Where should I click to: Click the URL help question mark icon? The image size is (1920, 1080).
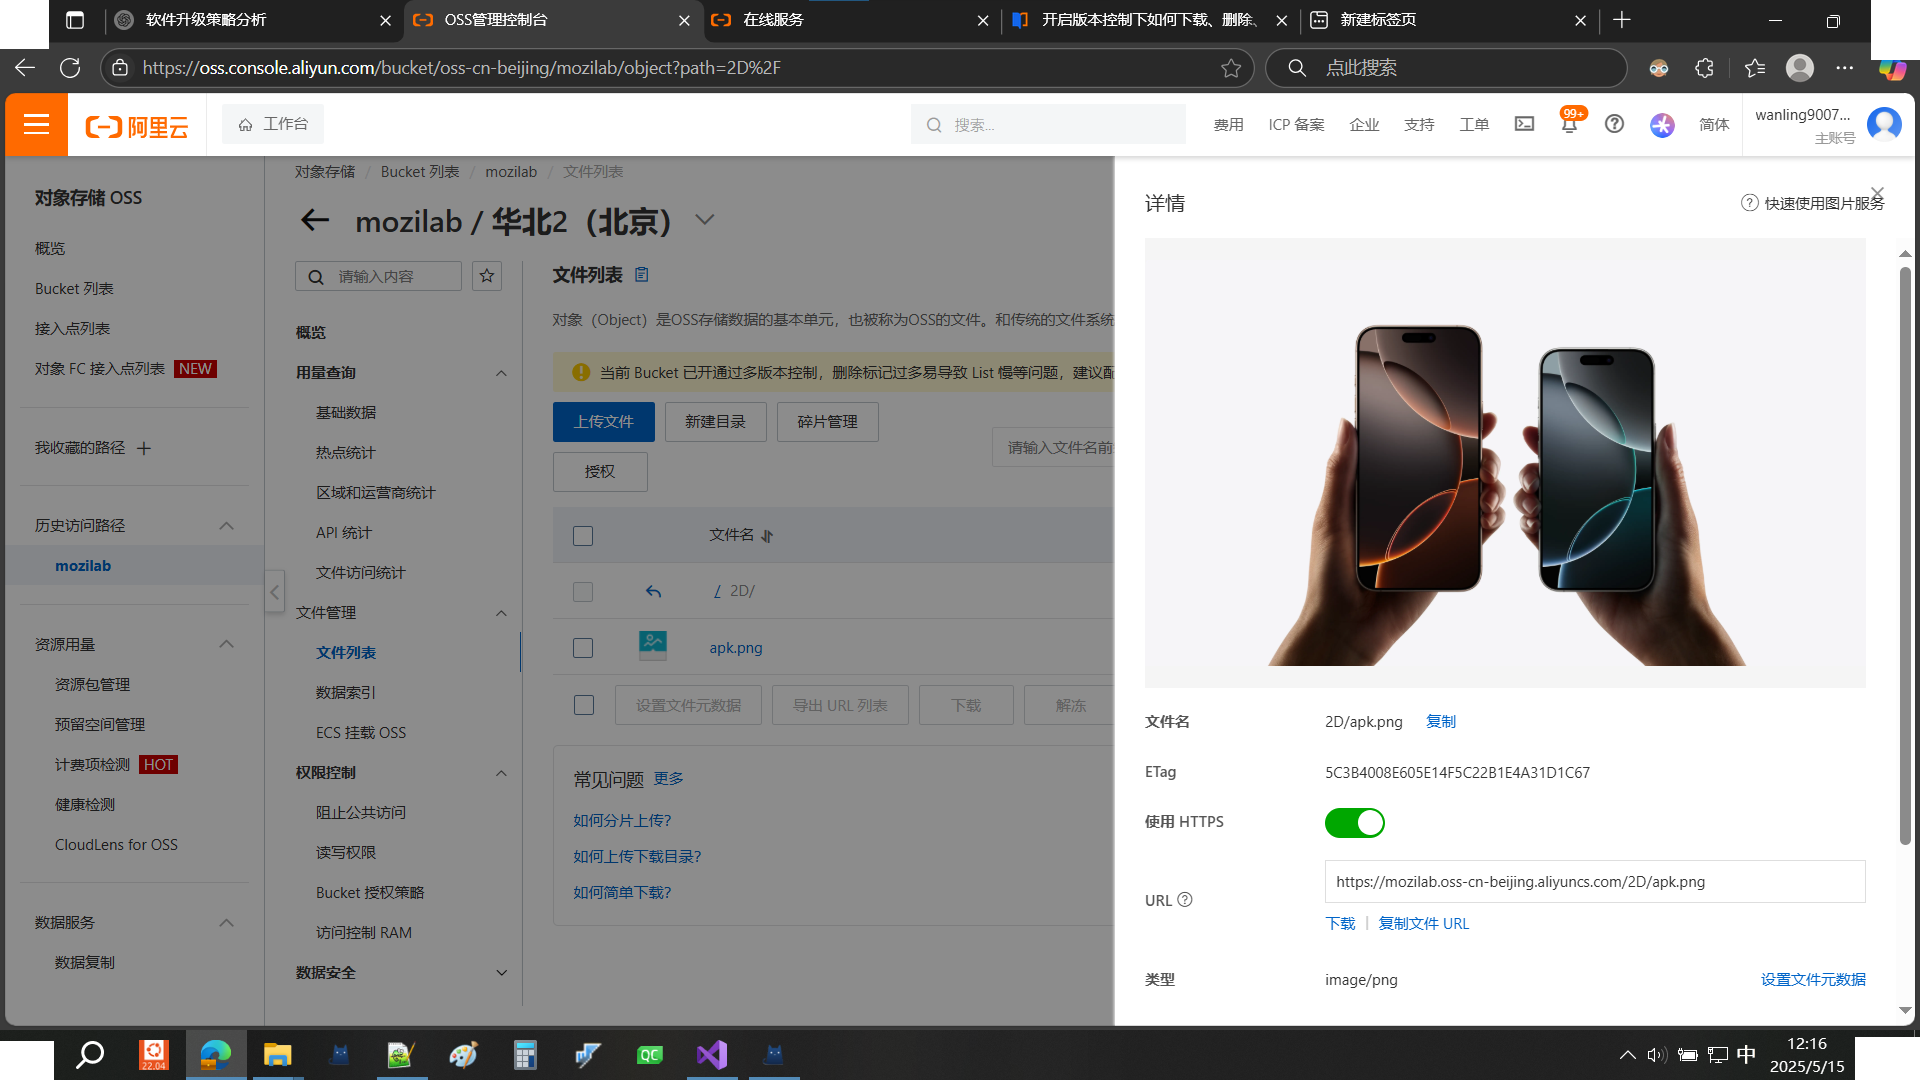(x=1185, y=899)
